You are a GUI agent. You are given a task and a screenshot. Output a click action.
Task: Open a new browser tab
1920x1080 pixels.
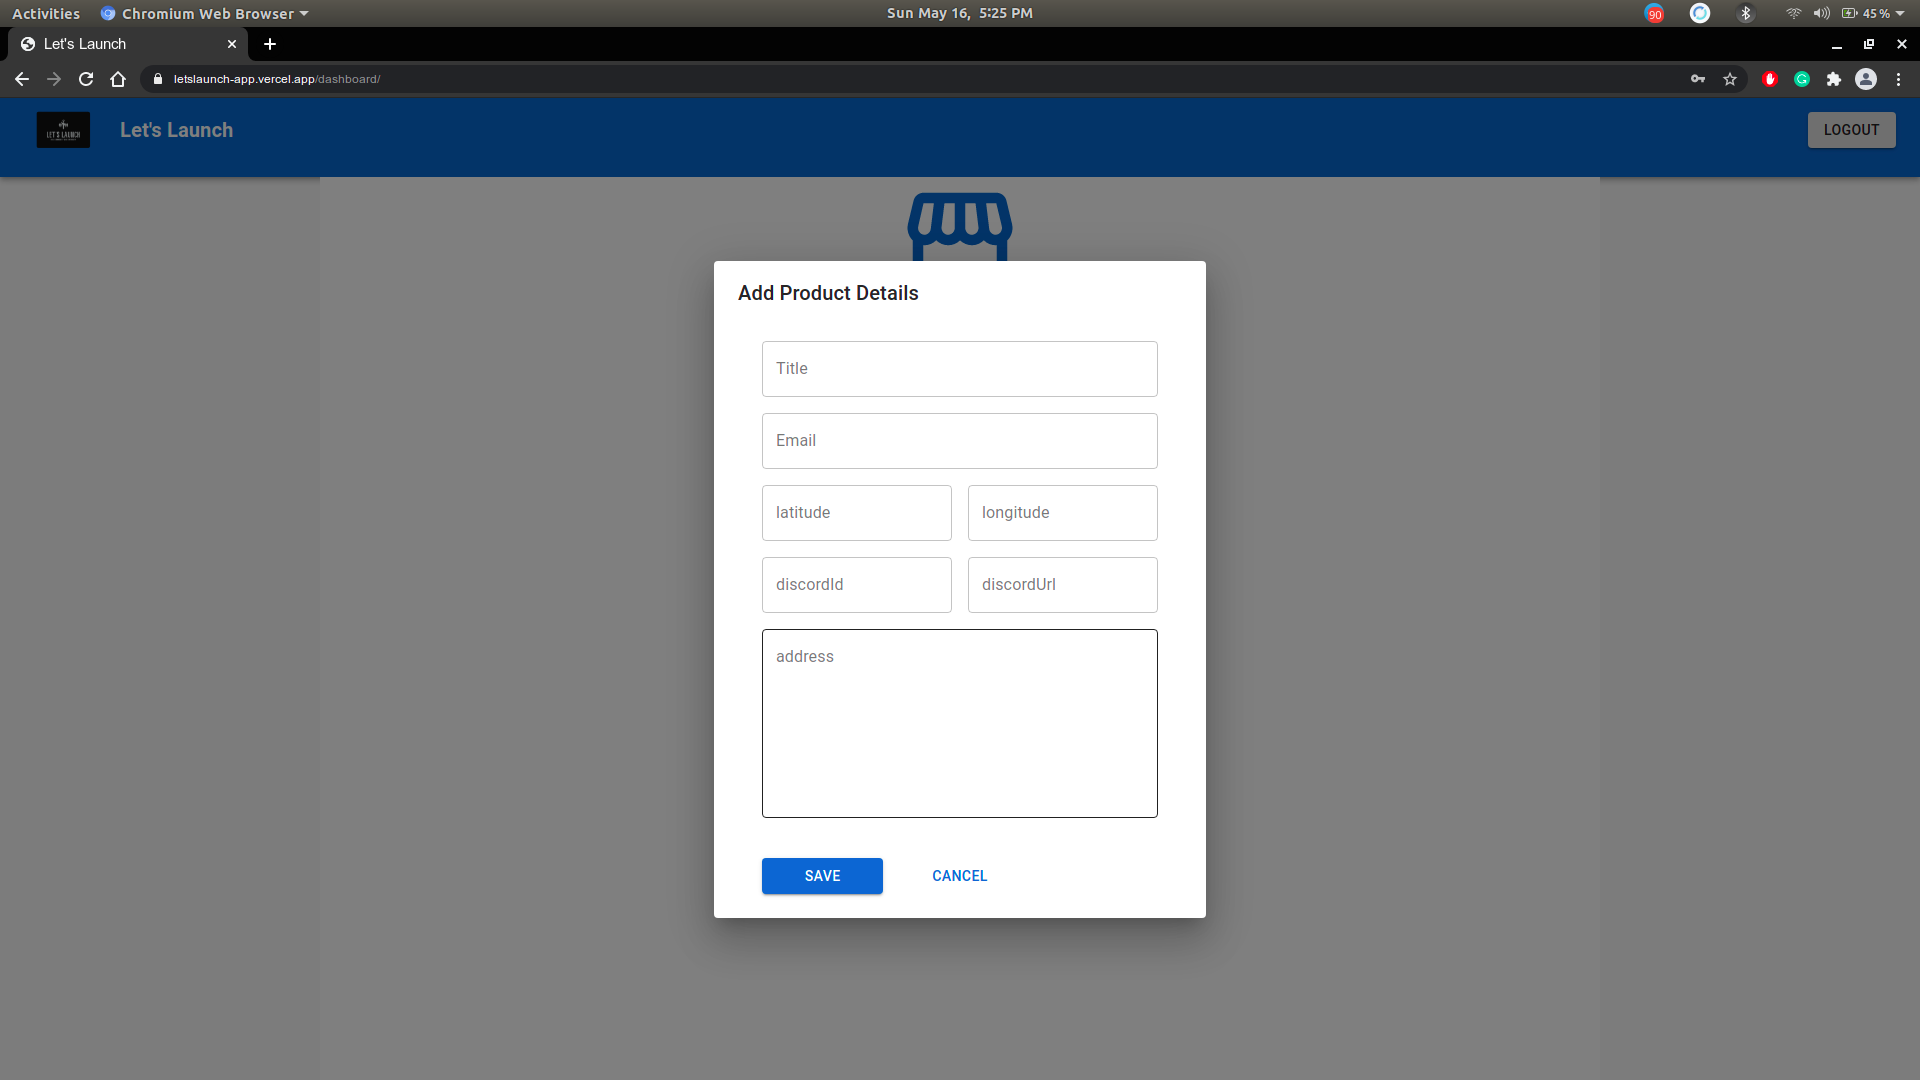(x=270, y=44)
